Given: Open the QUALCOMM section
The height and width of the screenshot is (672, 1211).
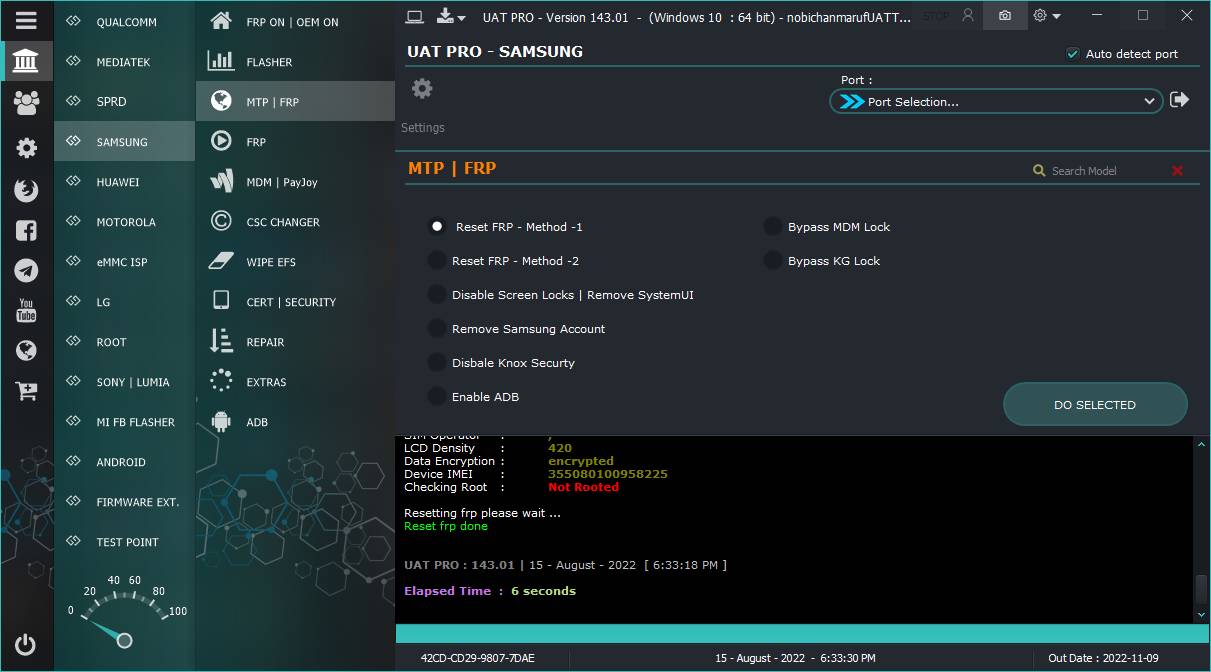Looking at the screenshot, I should tap(125, 22).
